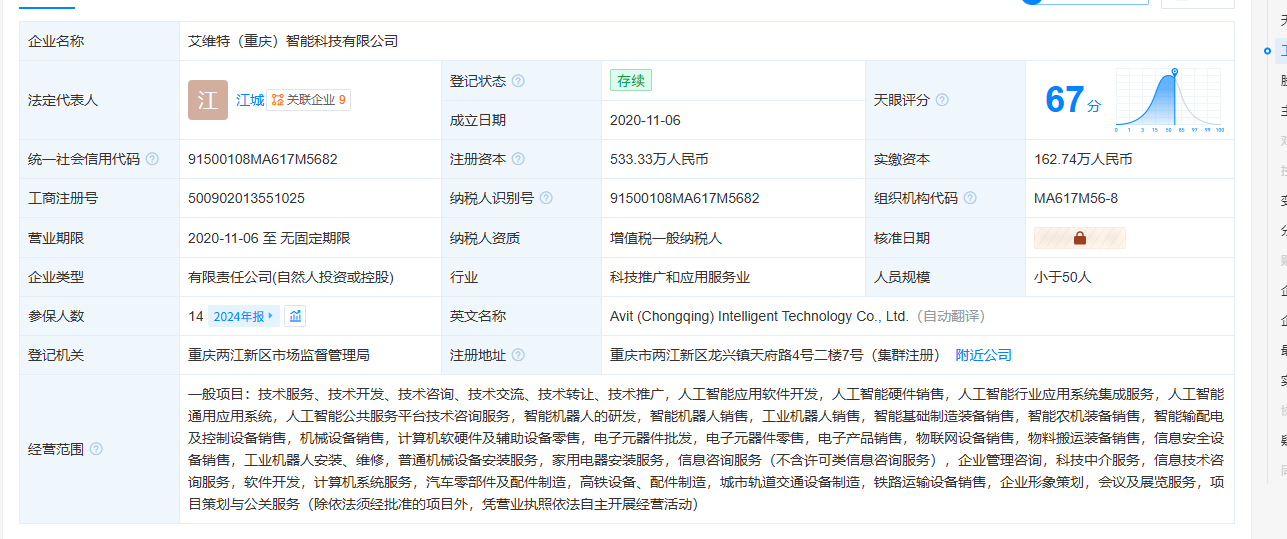
Task: Click the help icon beside 注册地址
Action: coord(518,355)
